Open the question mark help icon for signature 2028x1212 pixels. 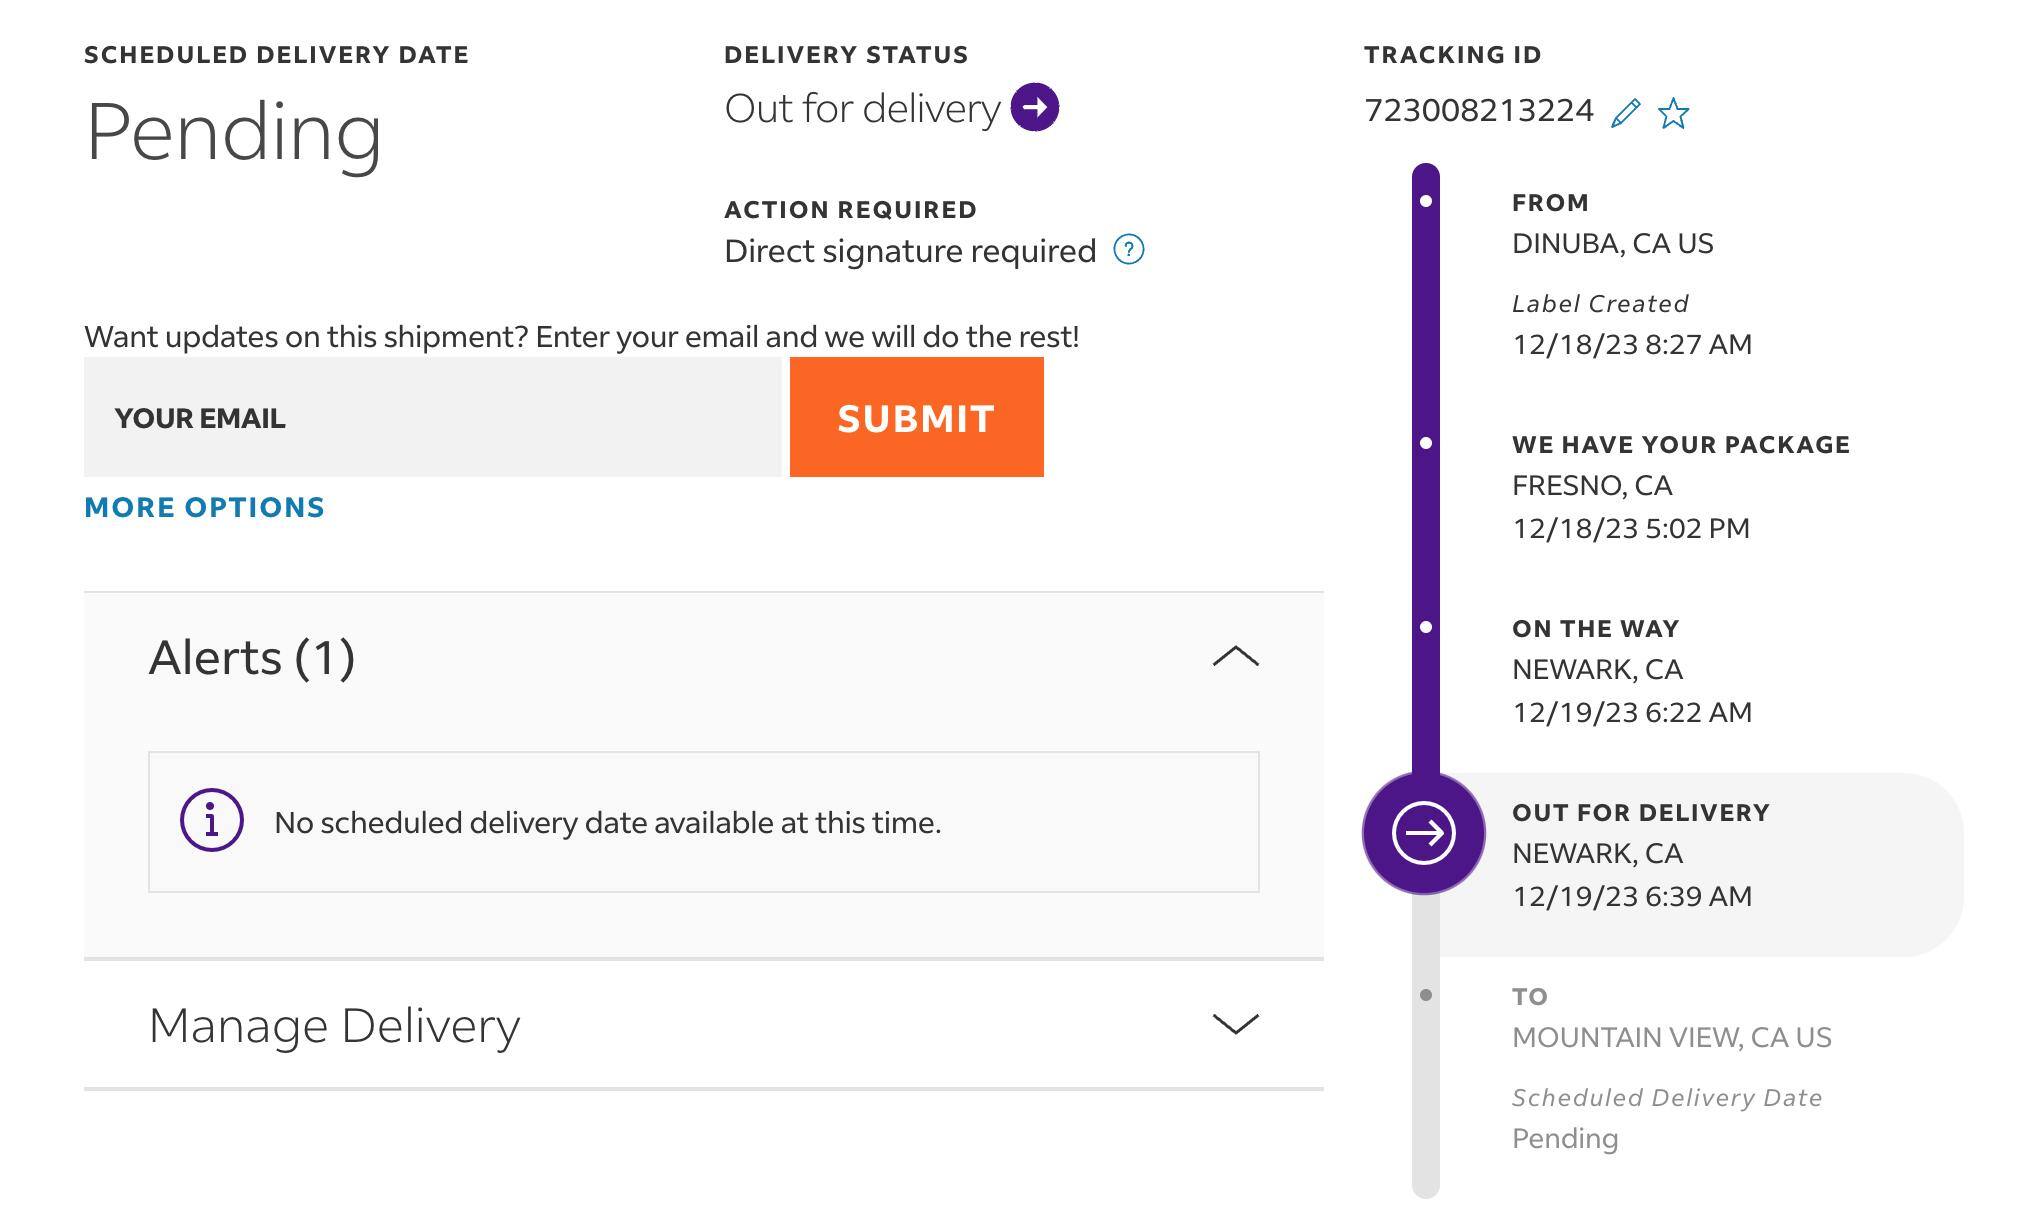pyautogui.click(x=1129, y=249)
